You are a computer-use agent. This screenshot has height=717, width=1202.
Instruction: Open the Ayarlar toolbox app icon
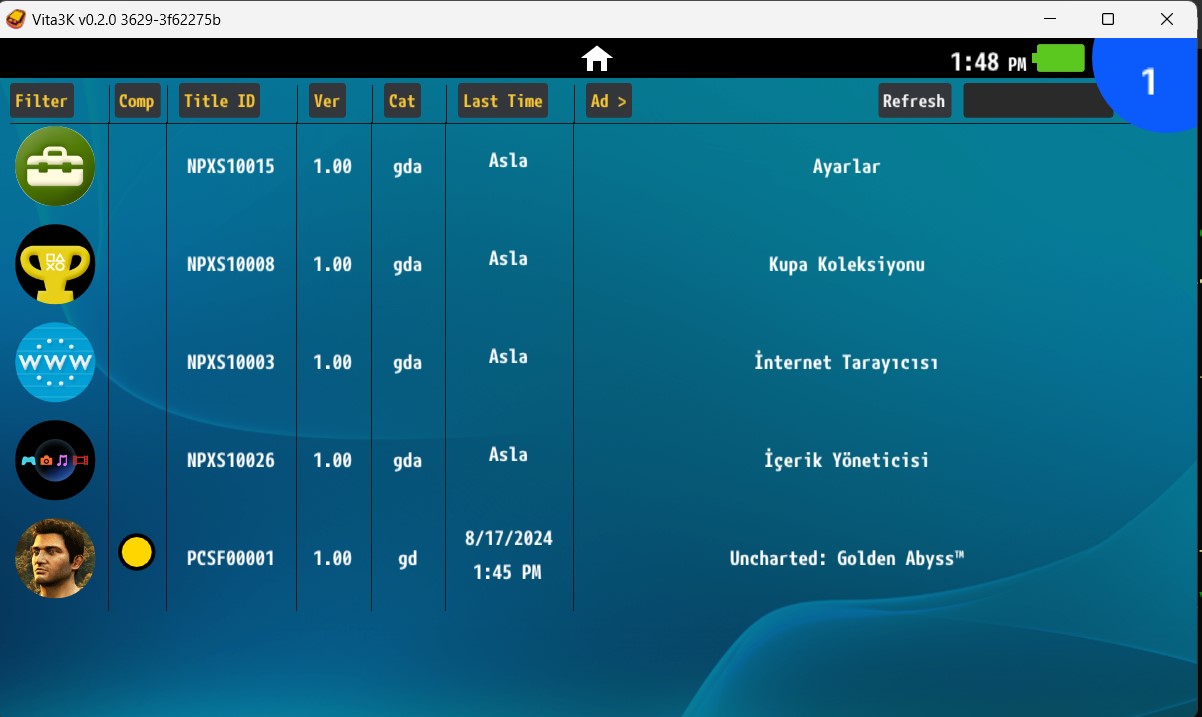point(55,167)
